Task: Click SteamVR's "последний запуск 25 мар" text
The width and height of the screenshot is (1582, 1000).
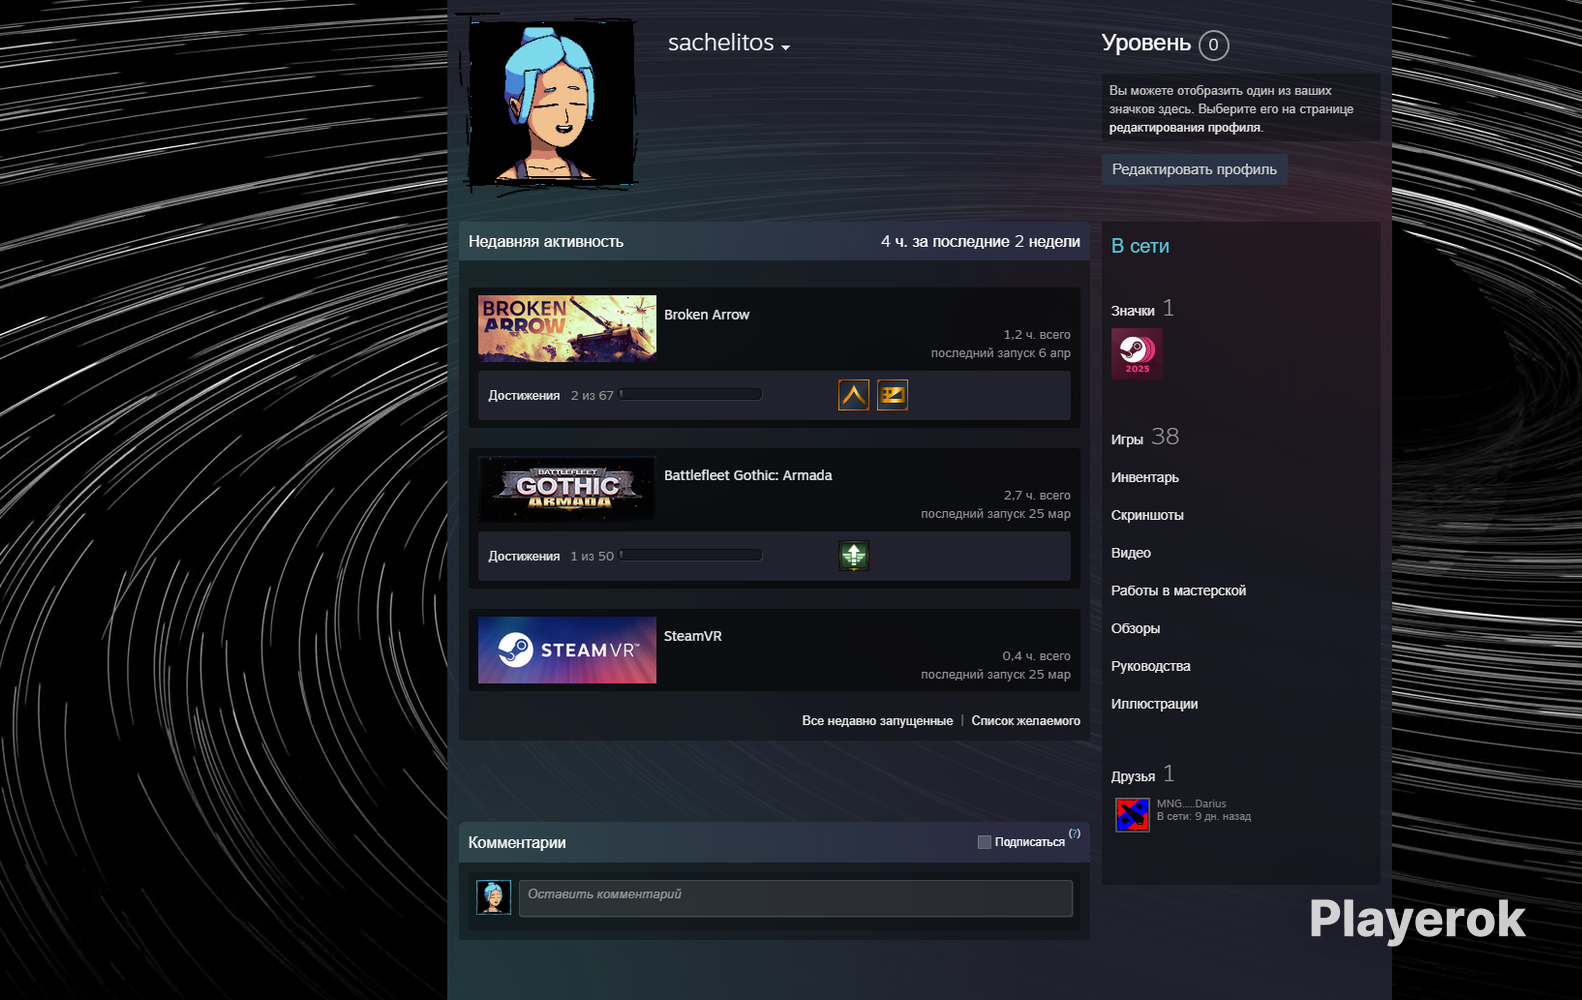Action: click(x=996, y=675)
